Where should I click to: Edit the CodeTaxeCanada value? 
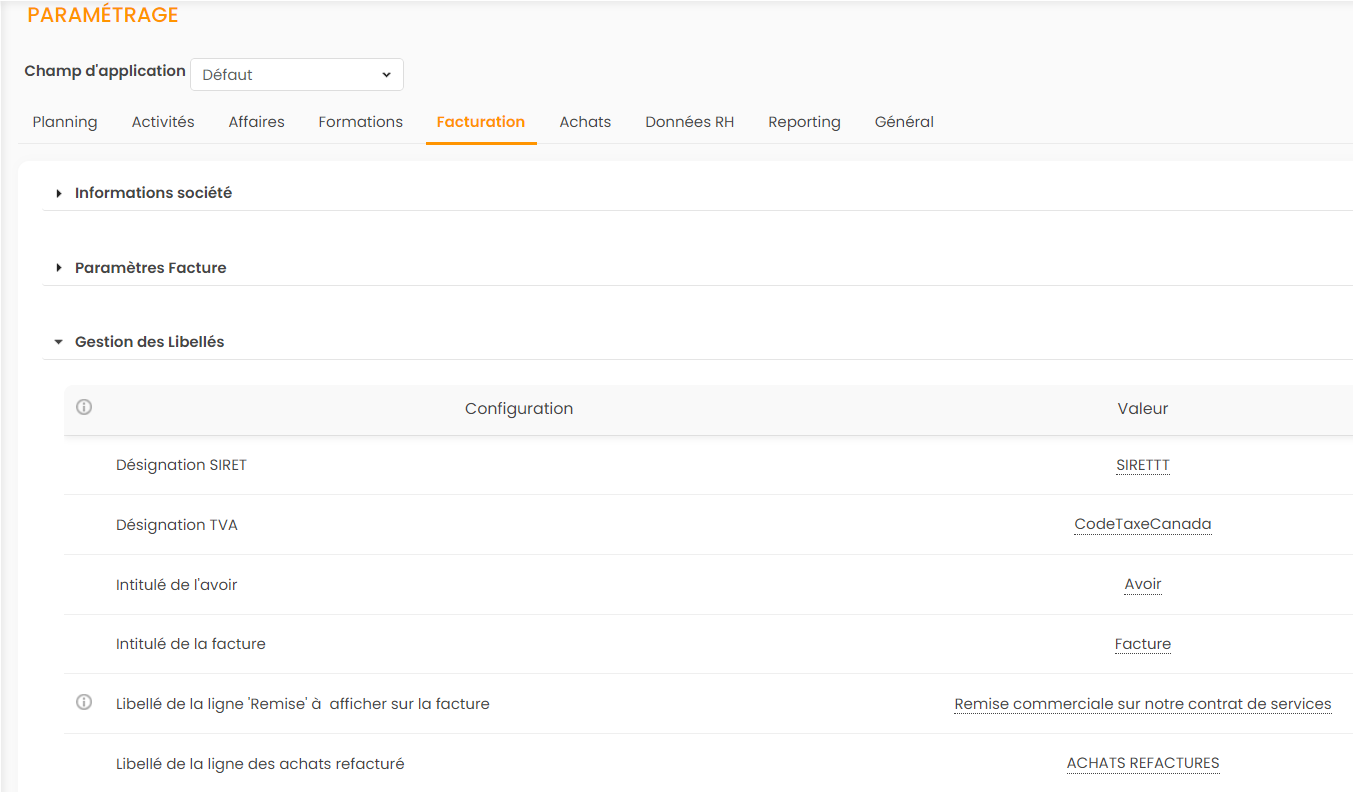pyautogui.click(x=1142, y=524)
